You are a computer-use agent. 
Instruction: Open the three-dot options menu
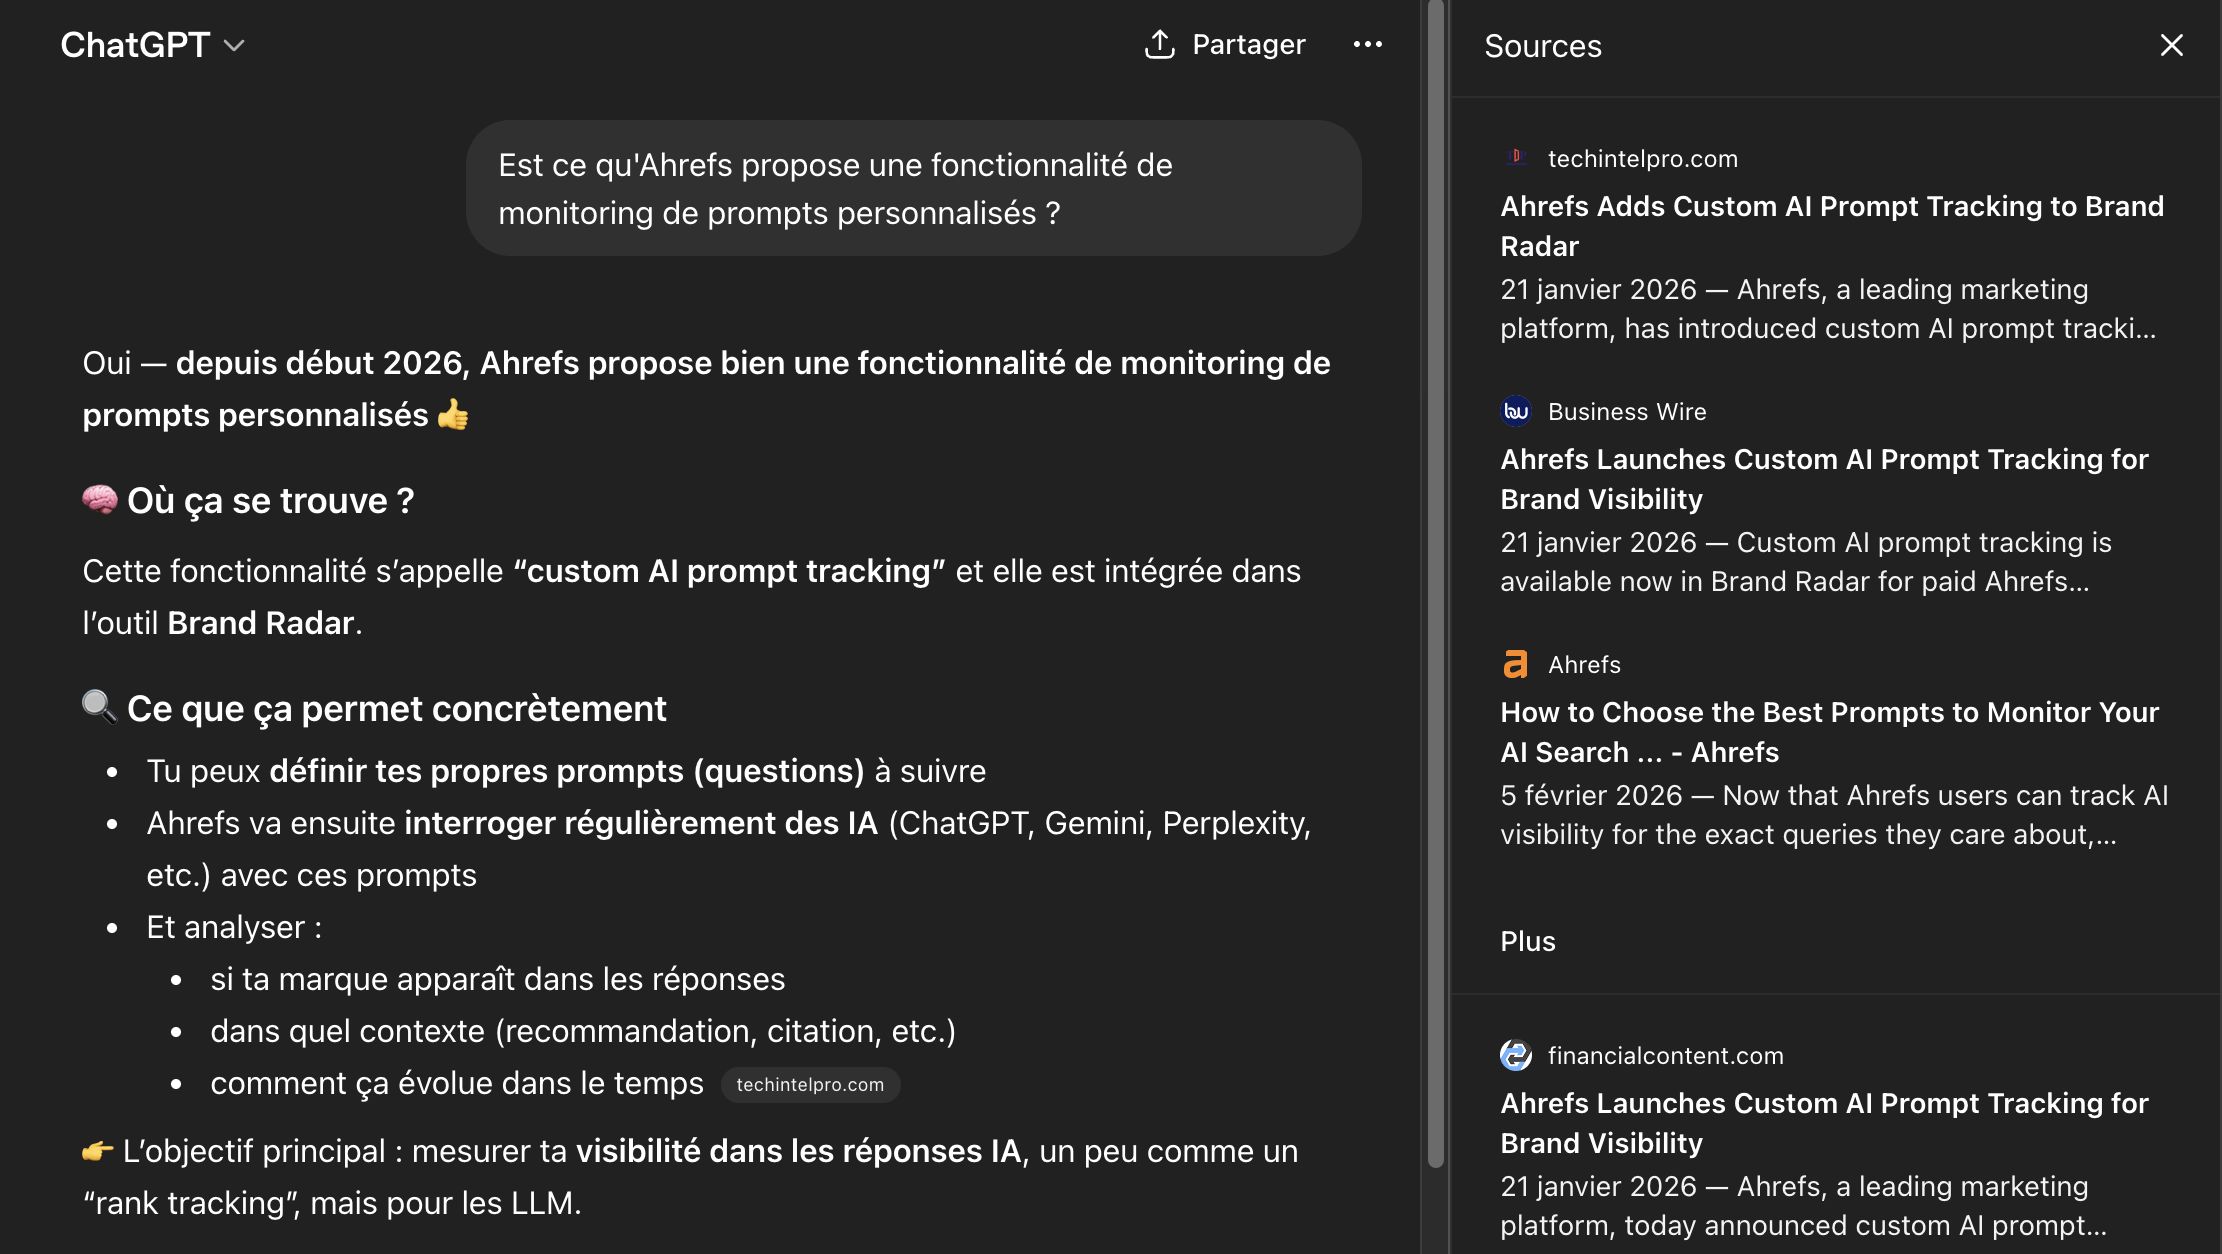click(x=1369, y=44)
